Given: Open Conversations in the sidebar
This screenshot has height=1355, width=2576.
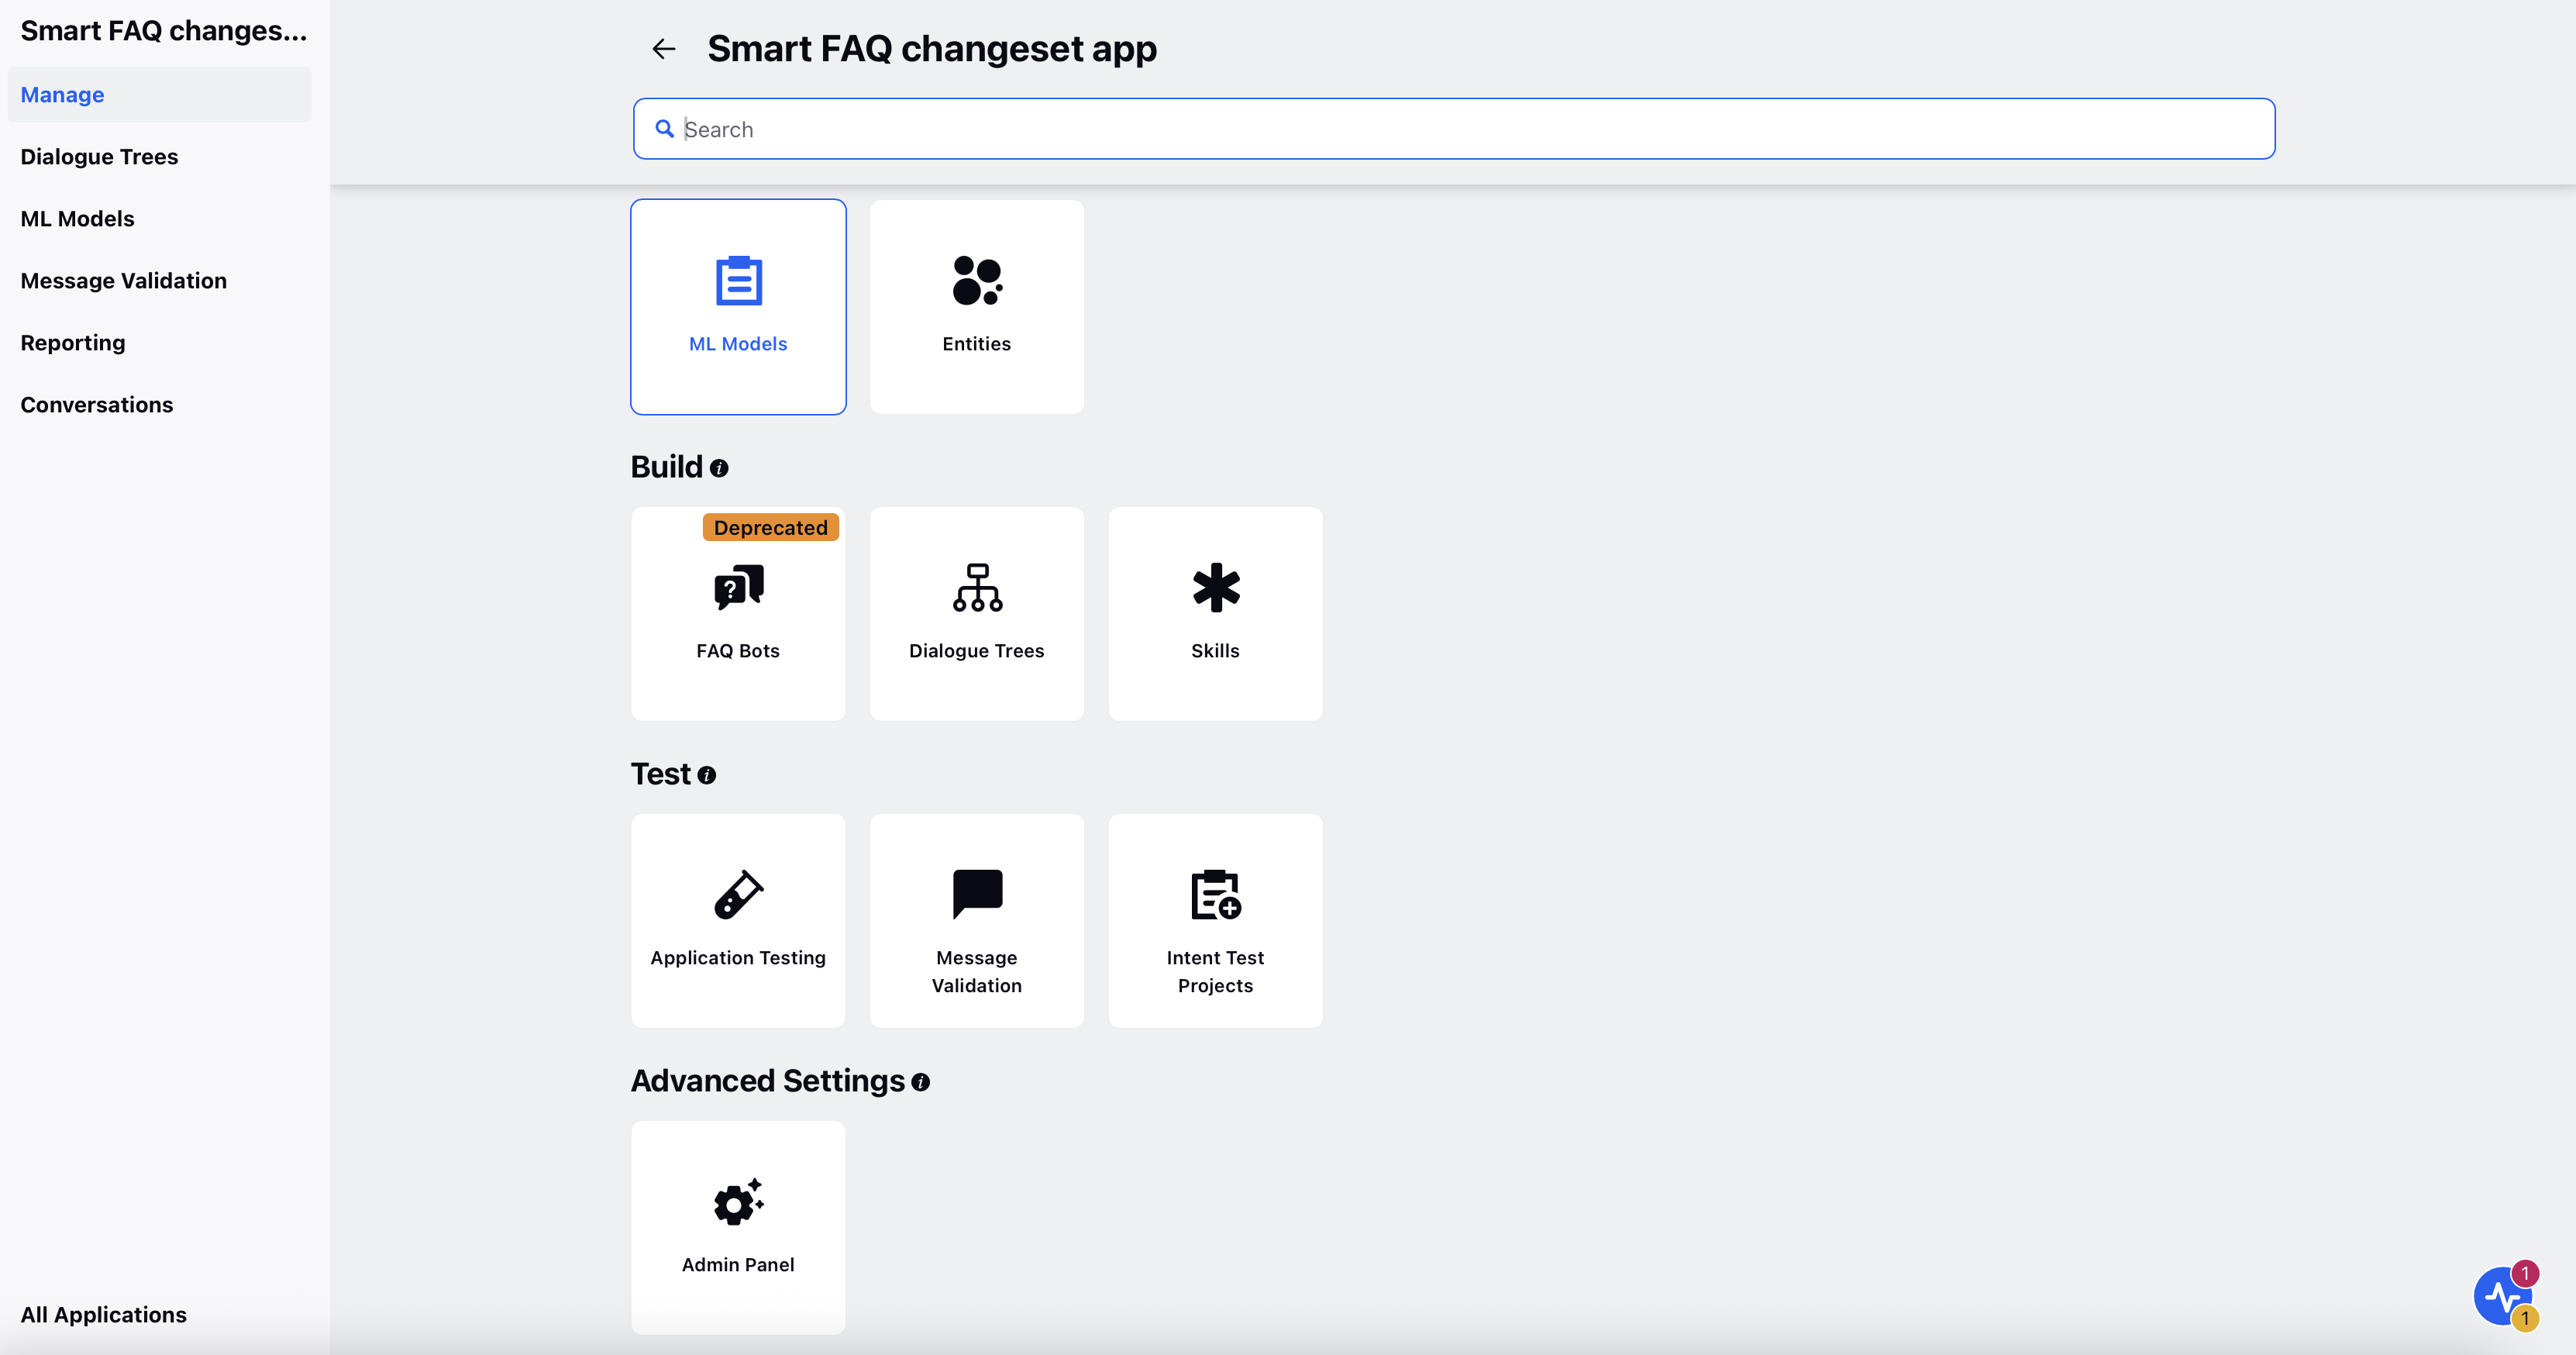Looking at the screenshot, I should click(97, 405).
